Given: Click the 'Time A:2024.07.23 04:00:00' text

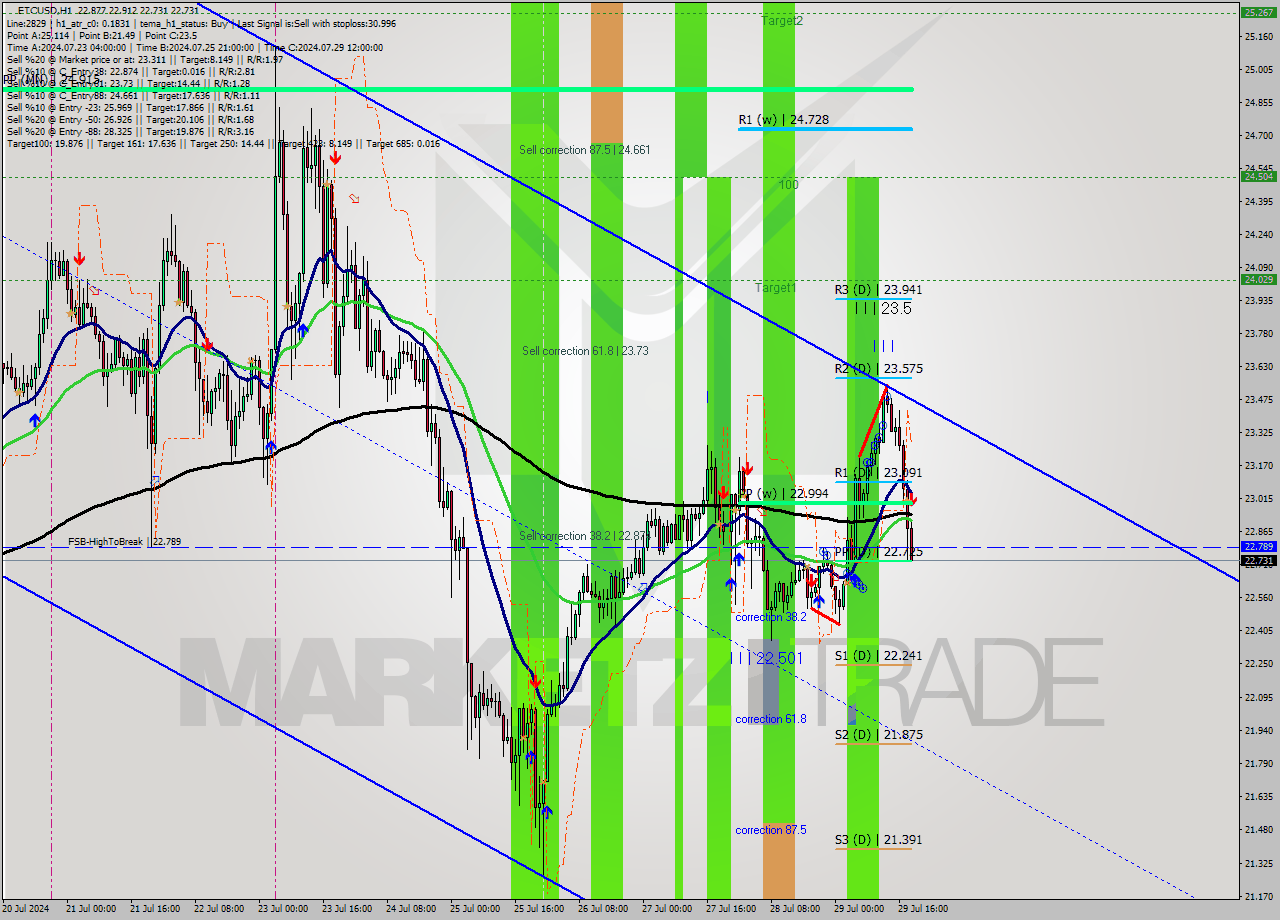Looking at the screenshot, I should [66, 48].
